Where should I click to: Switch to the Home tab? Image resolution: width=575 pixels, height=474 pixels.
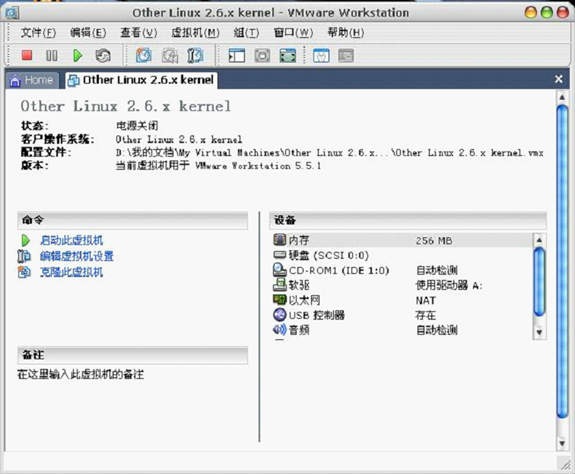click(32, 80)
